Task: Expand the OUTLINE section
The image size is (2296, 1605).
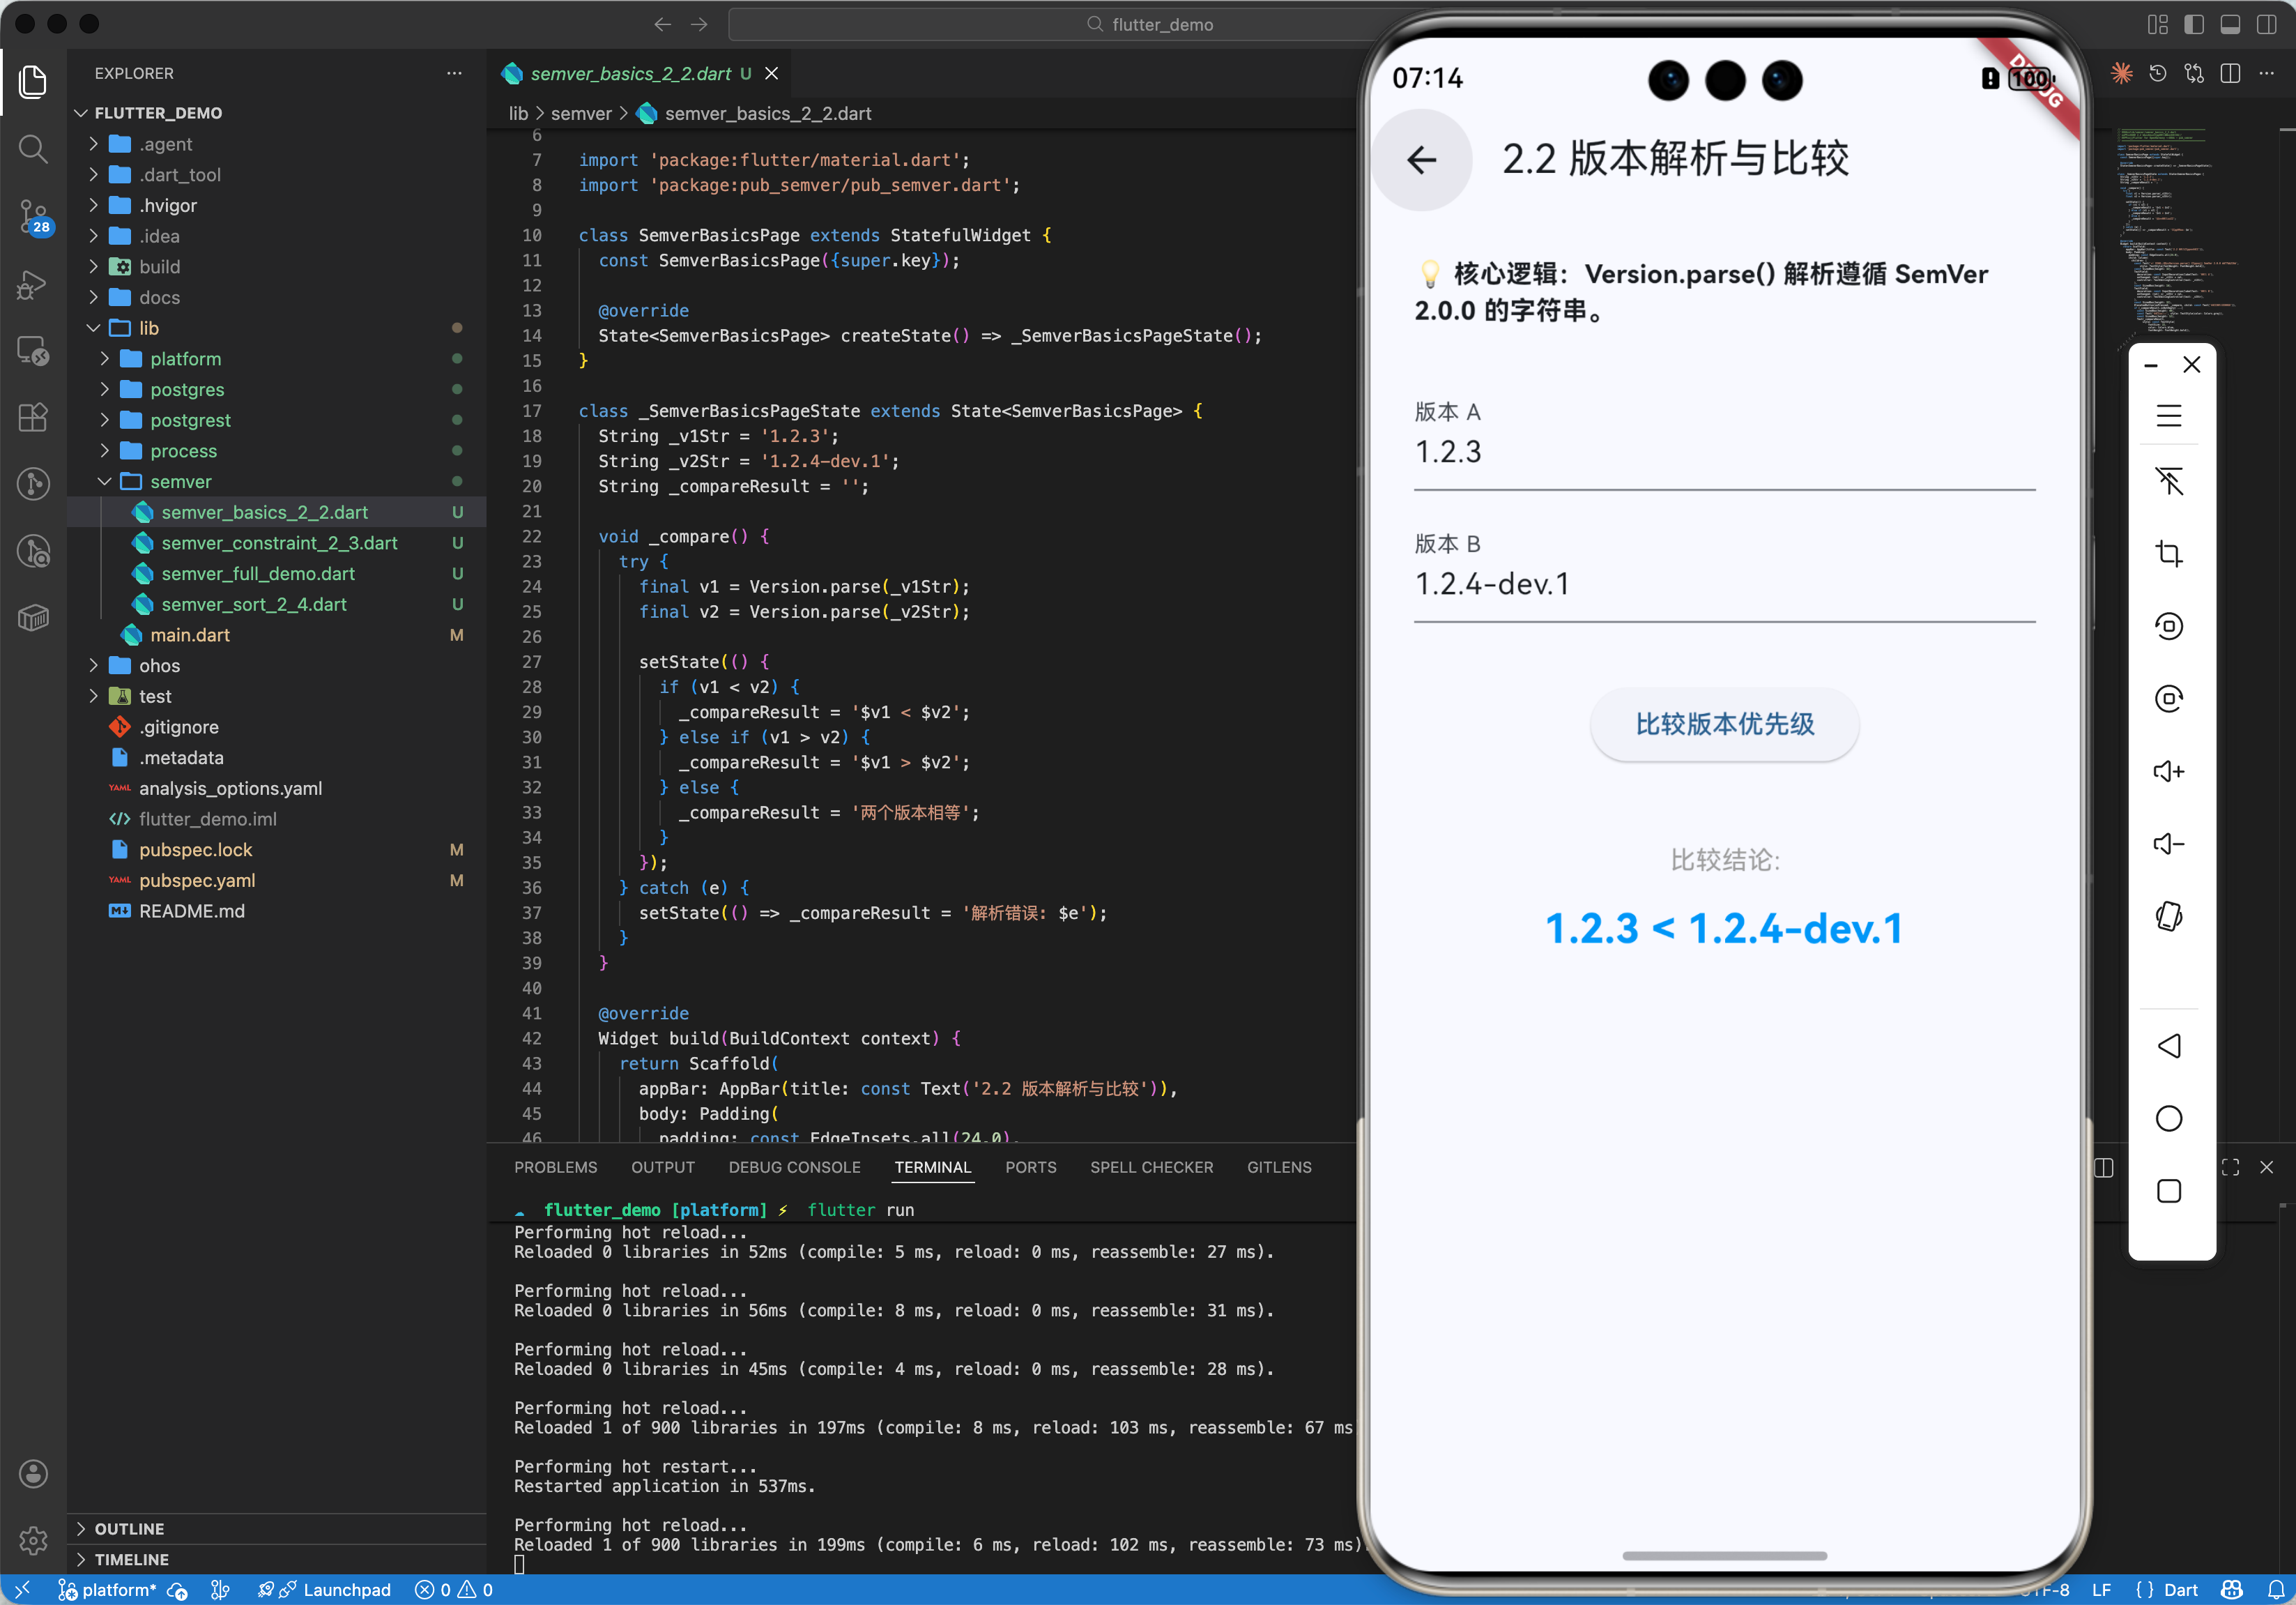Action: pyautogui.click(x=129, y=1528)
